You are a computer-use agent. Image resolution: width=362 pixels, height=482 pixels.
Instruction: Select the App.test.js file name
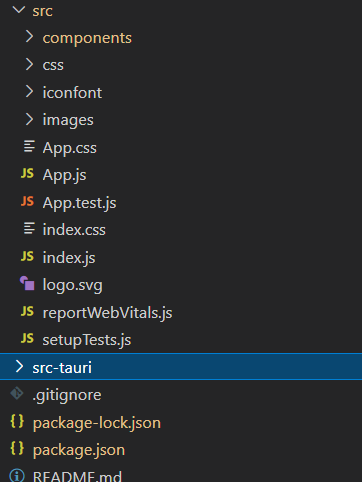coord(79,203)
